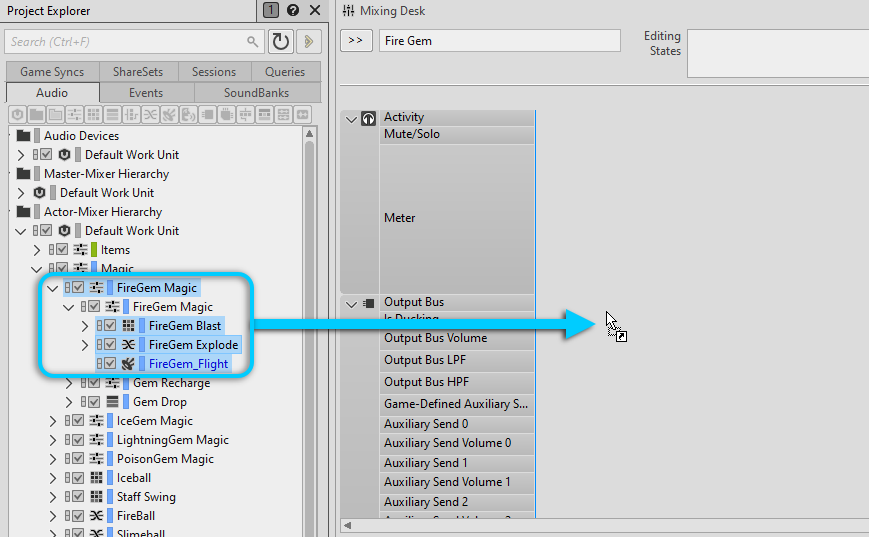
Task: Expand the FireGem Explode container
Action: [x=85, y=345]
